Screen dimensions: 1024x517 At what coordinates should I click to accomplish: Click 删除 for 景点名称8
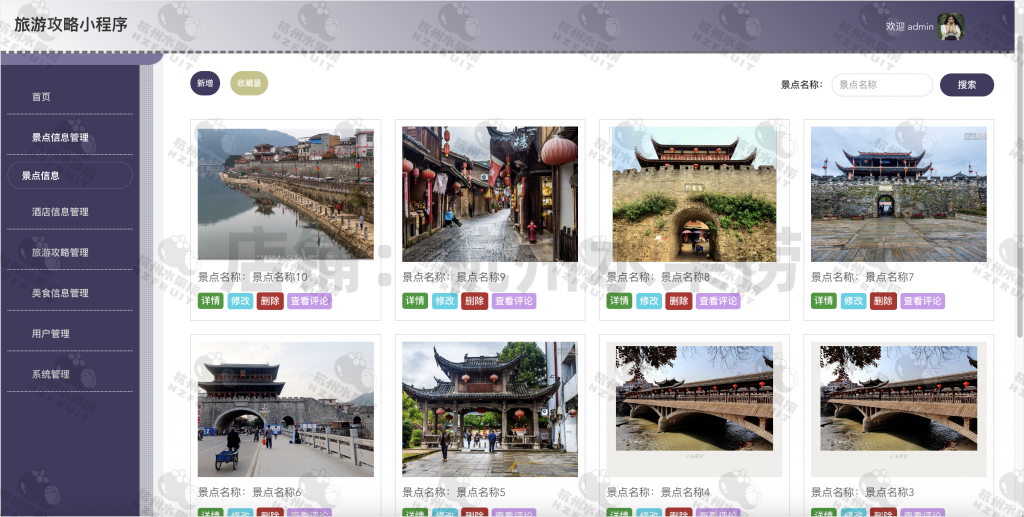pyautogui.click(x=679, y=301)
